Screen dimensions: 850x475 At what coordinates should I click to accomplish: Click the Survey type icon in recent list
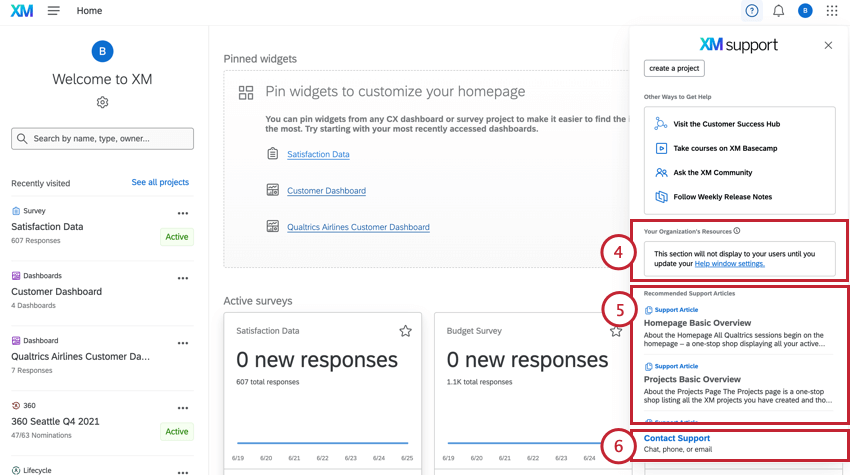(x=16, y=211)
